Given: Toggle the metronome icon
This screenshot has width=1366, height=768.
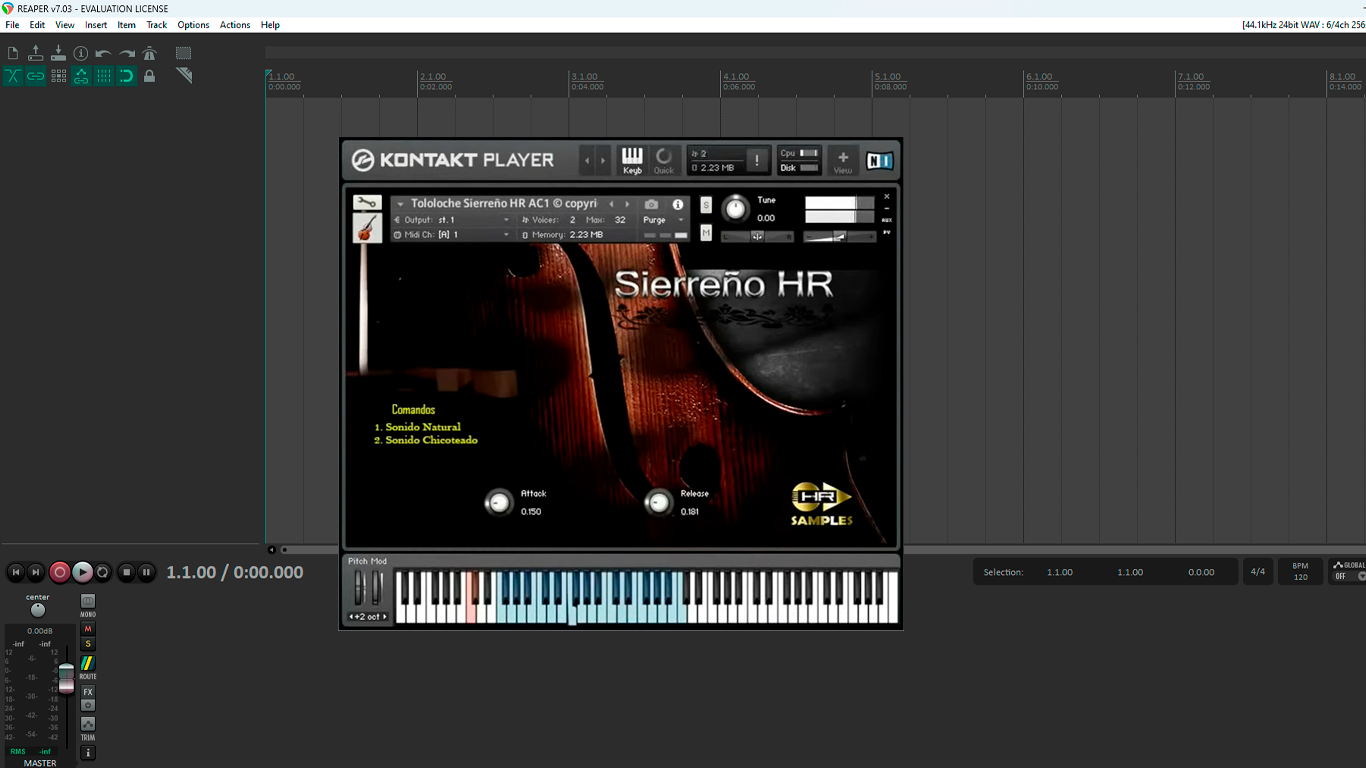Looking at the screenshot, I should coord(149,53).
